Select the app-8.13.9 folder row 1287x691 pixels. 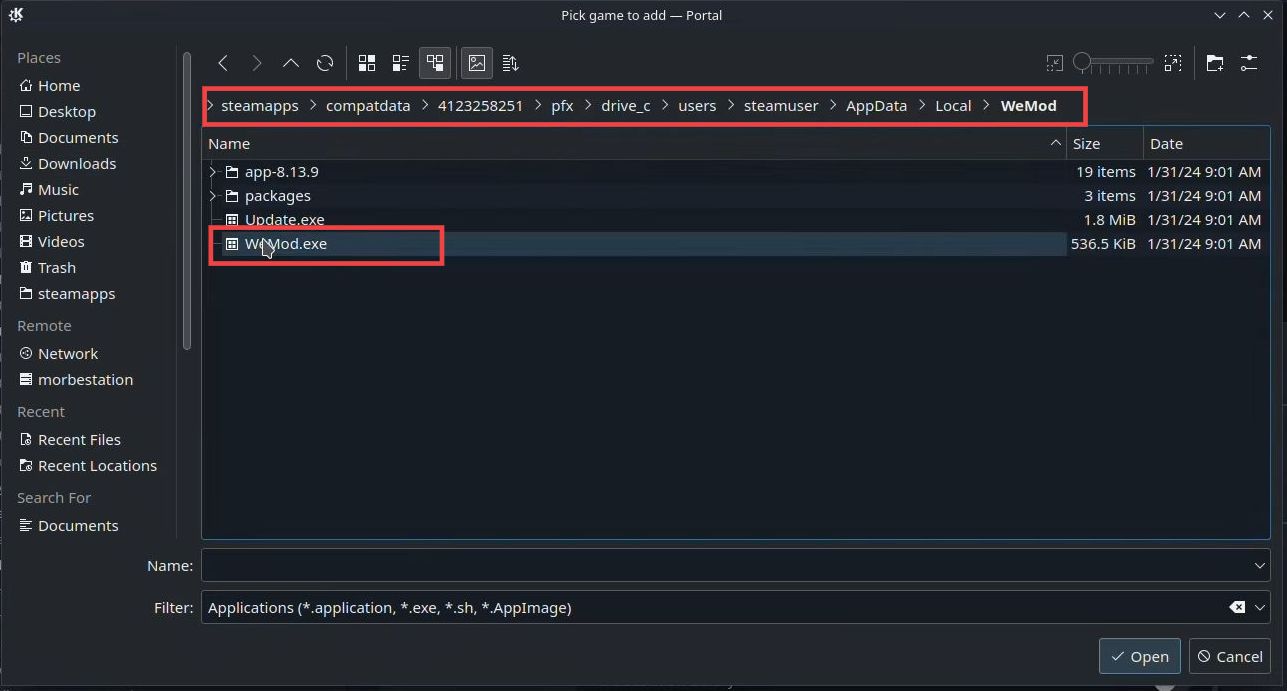[x=735, y=172]
